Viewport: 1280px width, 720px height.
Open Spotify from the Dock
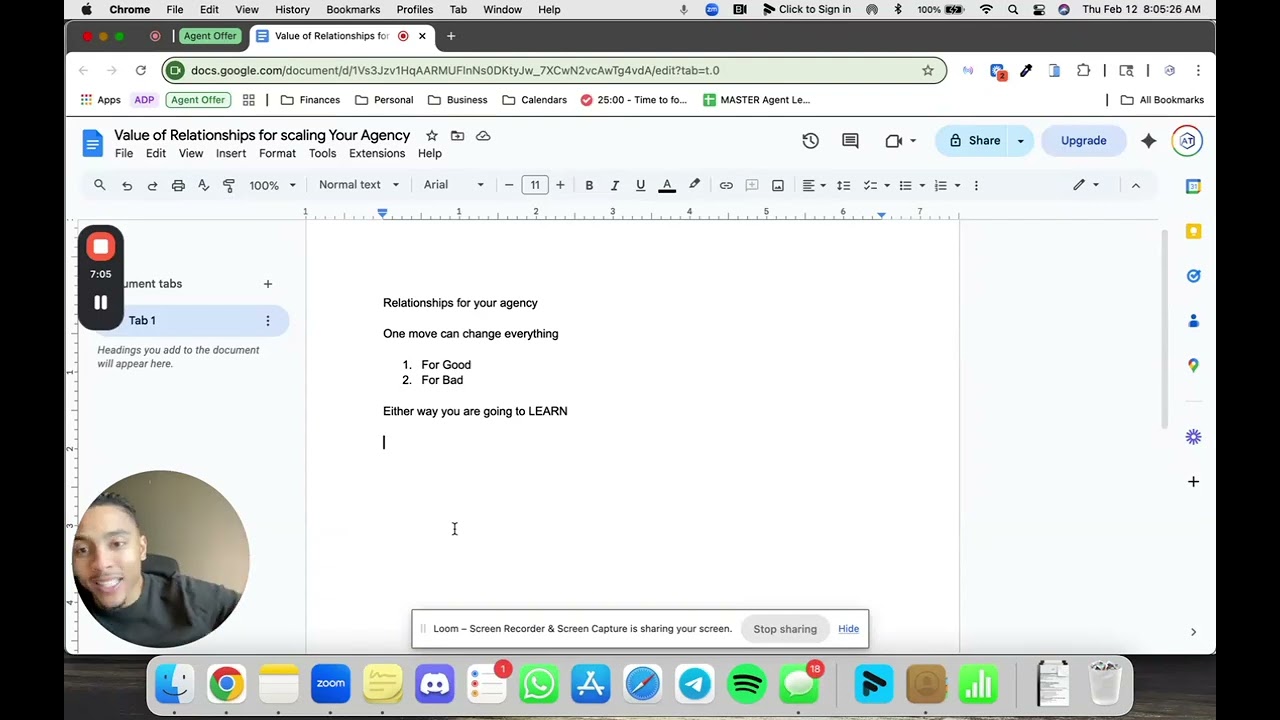click(x=747, y=684)
